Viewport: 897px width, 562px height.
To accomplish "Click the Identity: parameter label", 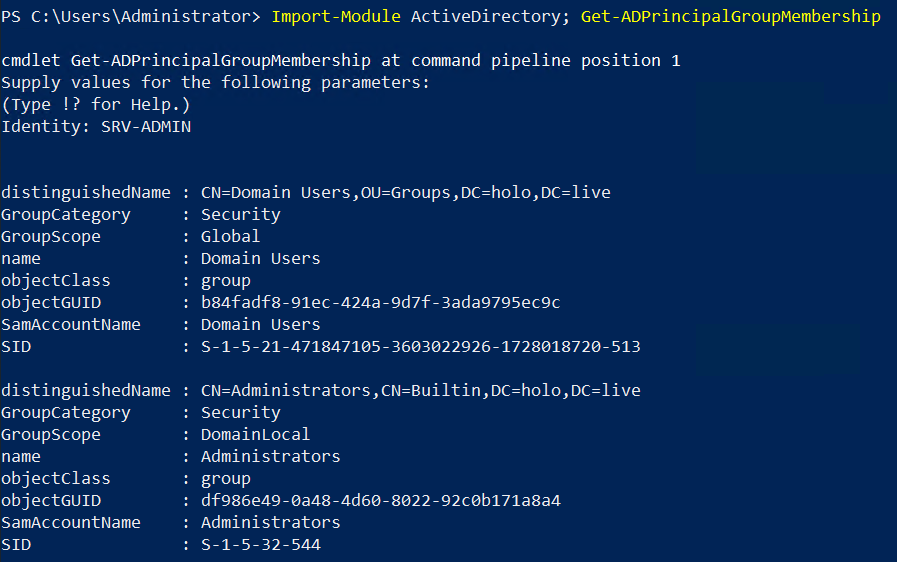I will [x=46, y=127].
